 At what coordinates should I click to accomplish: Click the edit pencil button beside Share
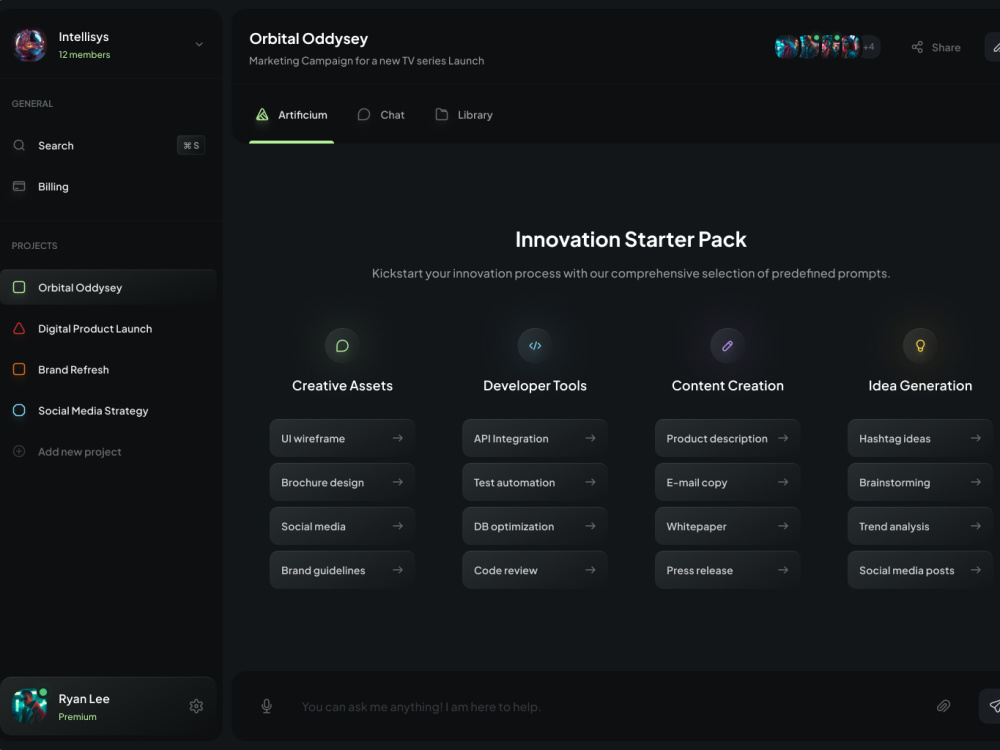coord(994,47)
